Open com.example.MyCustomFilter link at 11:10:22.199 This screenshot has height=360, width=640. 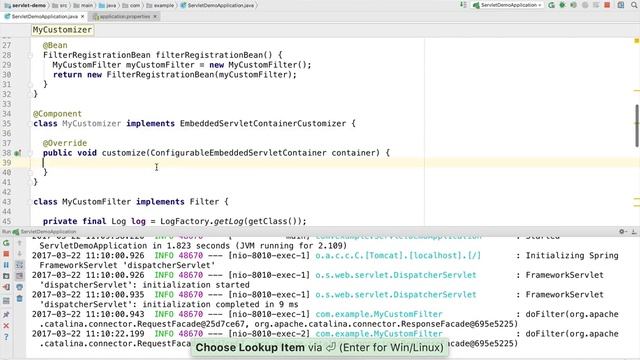click(x=379, y=334)
